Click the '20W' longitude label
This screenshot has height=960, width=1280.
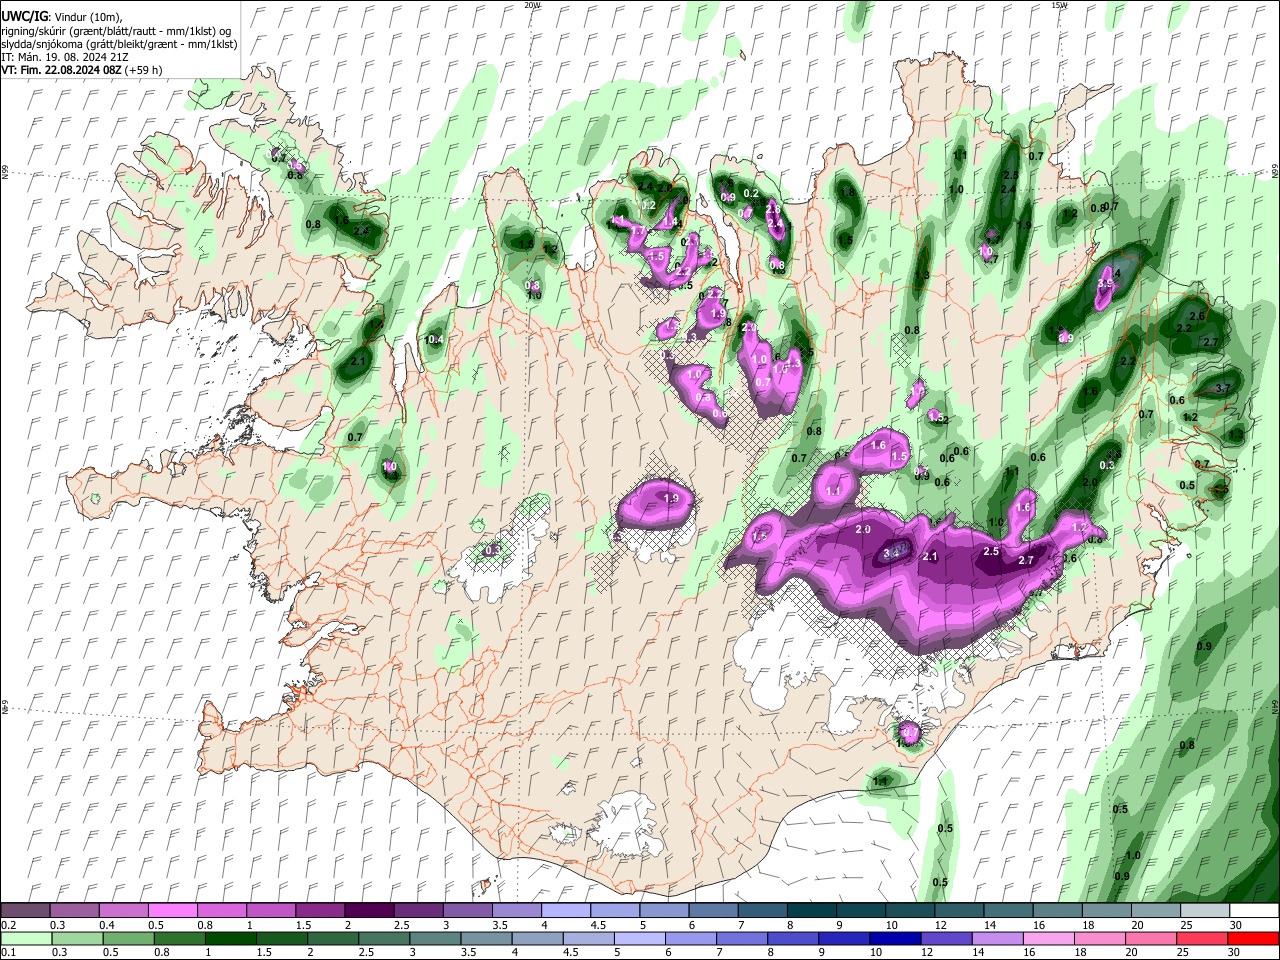(x=532, y=5)
